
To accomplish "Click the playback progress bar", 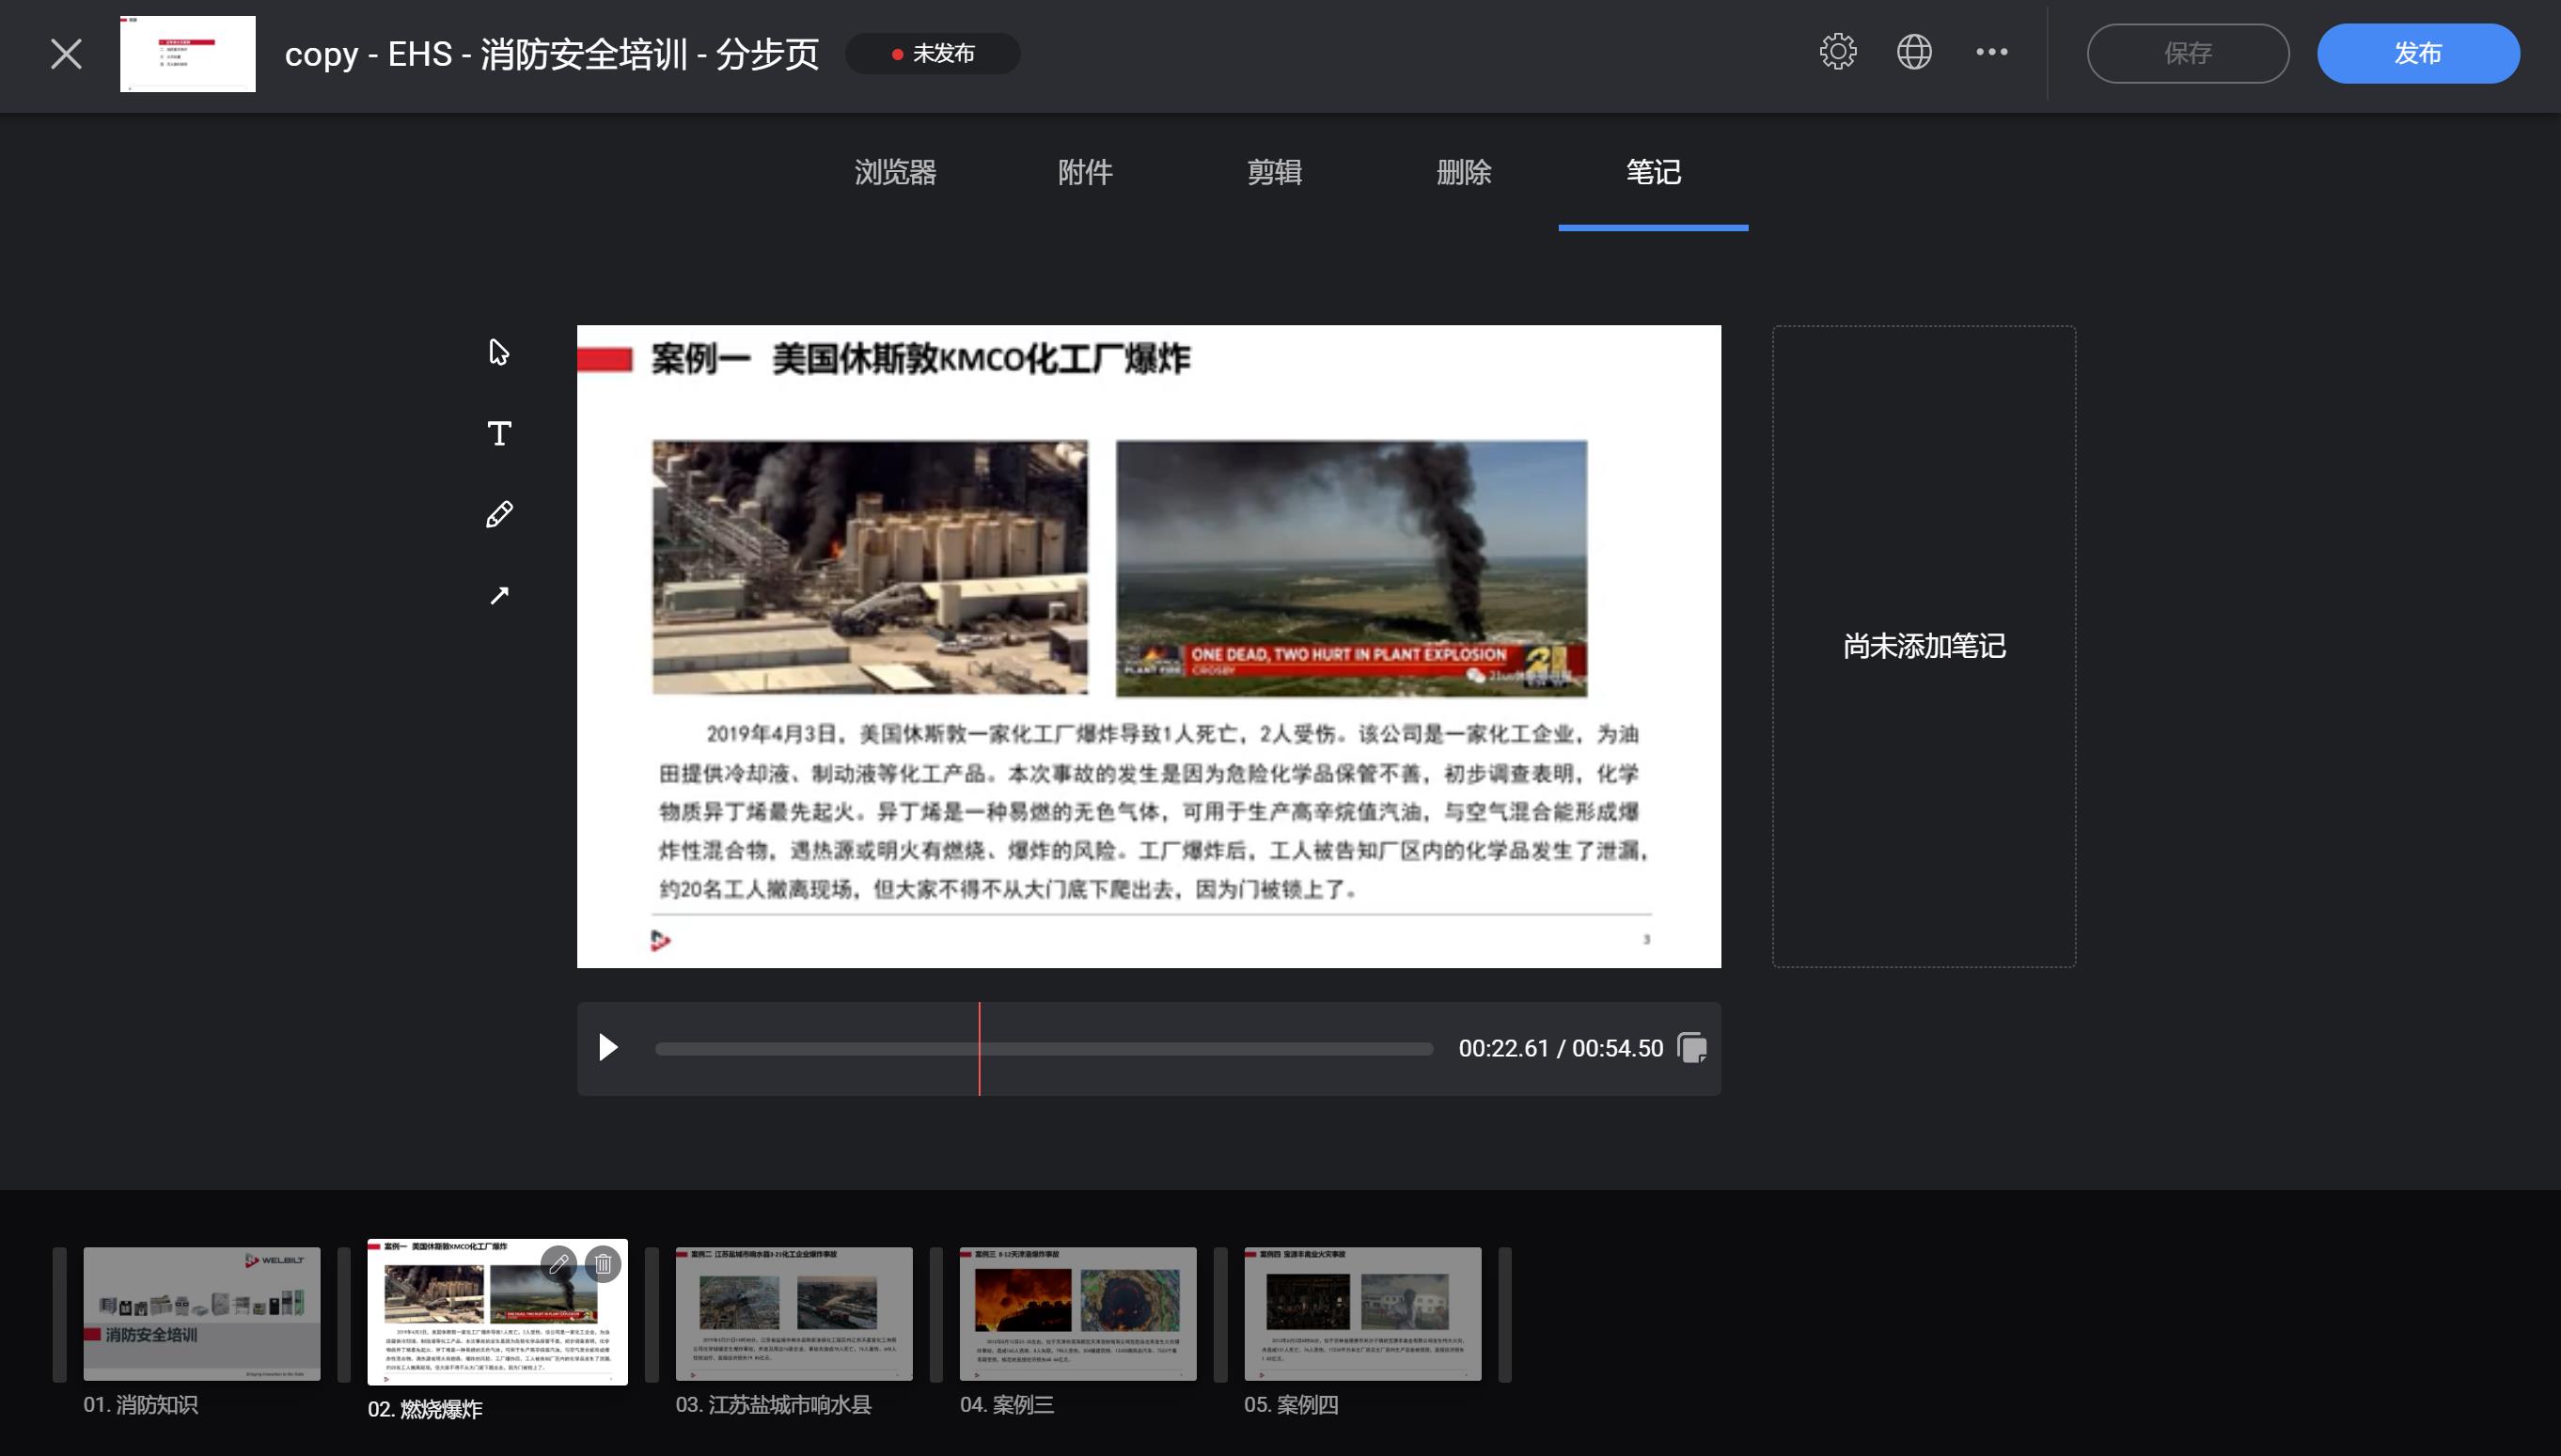I will 1044,1048.
